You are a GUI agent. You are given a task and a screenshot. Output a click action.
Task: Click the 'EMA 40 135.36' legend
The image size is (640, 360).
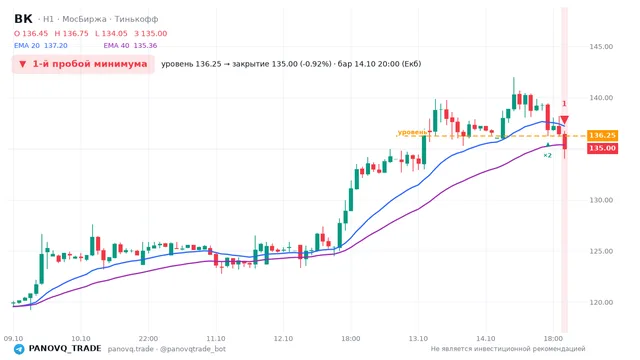click(130, 46)
